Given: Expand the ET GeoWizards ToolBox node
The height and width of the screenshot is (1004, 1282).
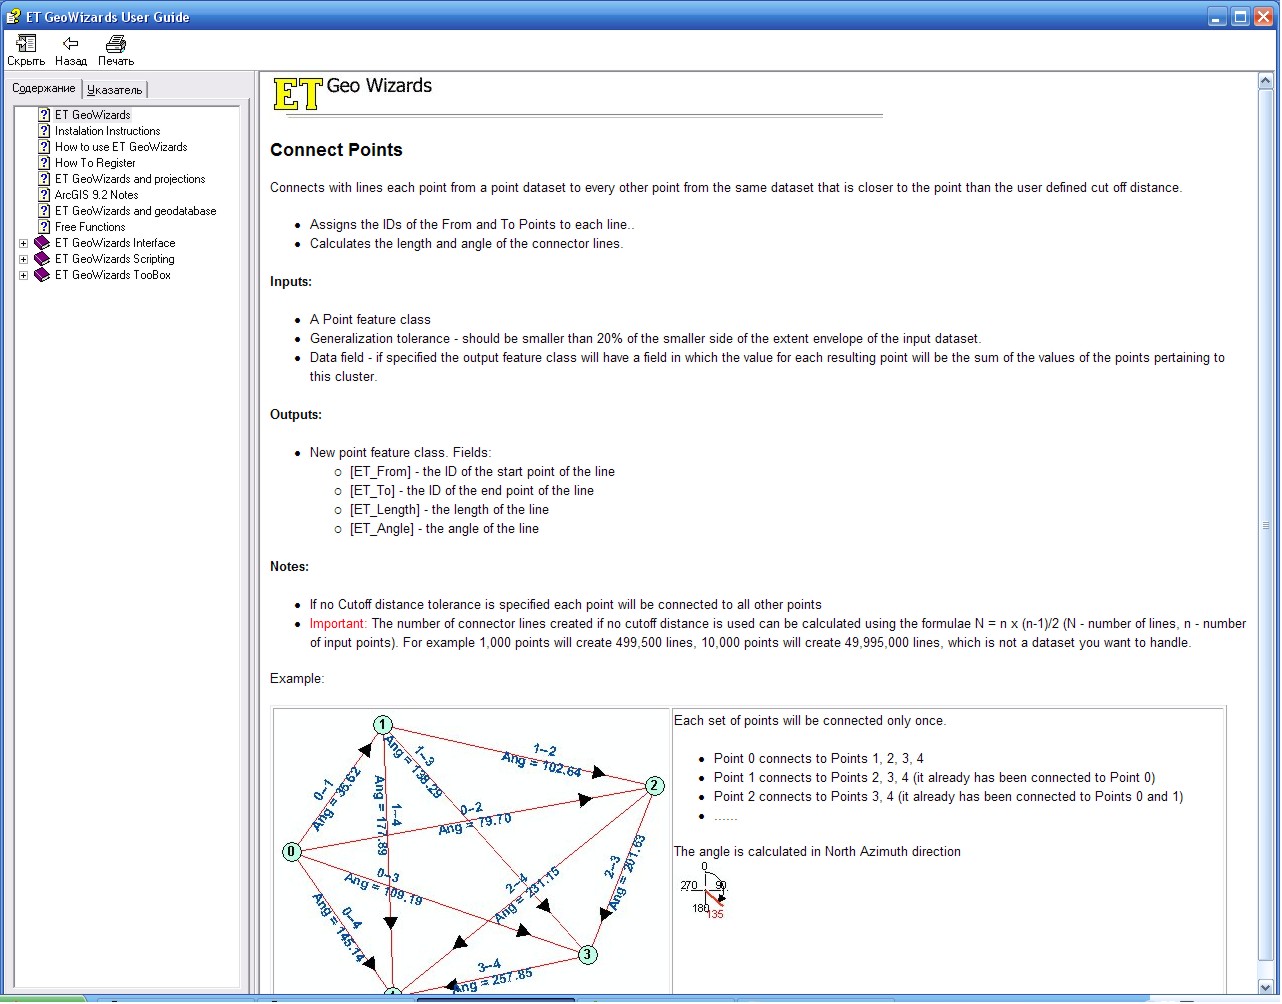Looking at the screenshot, I should [x=24, y=275].
